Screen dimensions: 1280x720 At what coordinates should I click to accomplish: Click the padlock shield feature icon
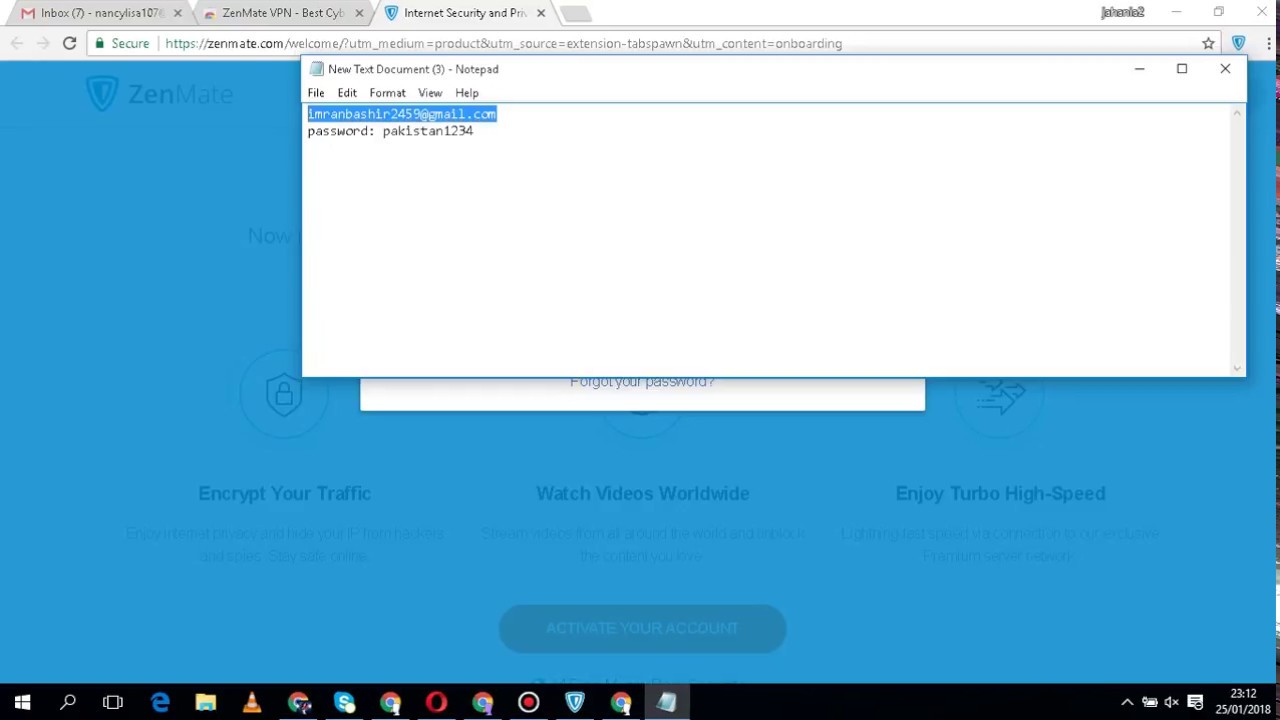284,394
